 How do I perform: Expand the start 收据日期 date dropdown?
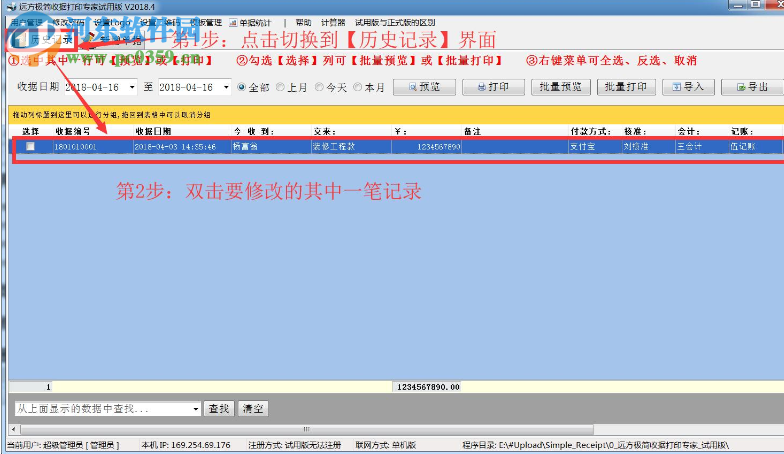(x=132, y=88)
